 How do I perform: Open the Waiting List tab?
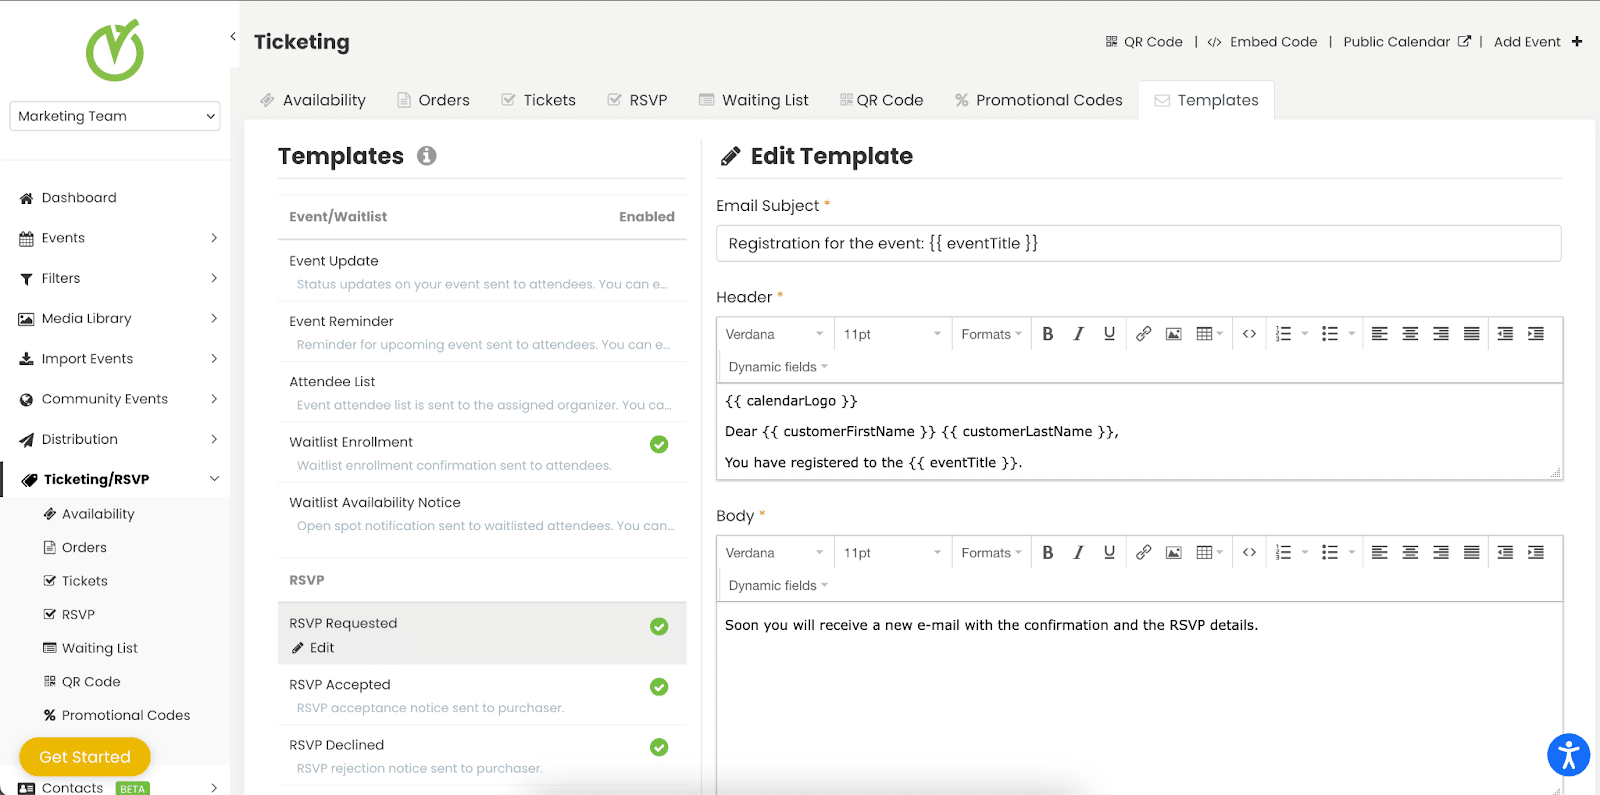coord(754,100)
